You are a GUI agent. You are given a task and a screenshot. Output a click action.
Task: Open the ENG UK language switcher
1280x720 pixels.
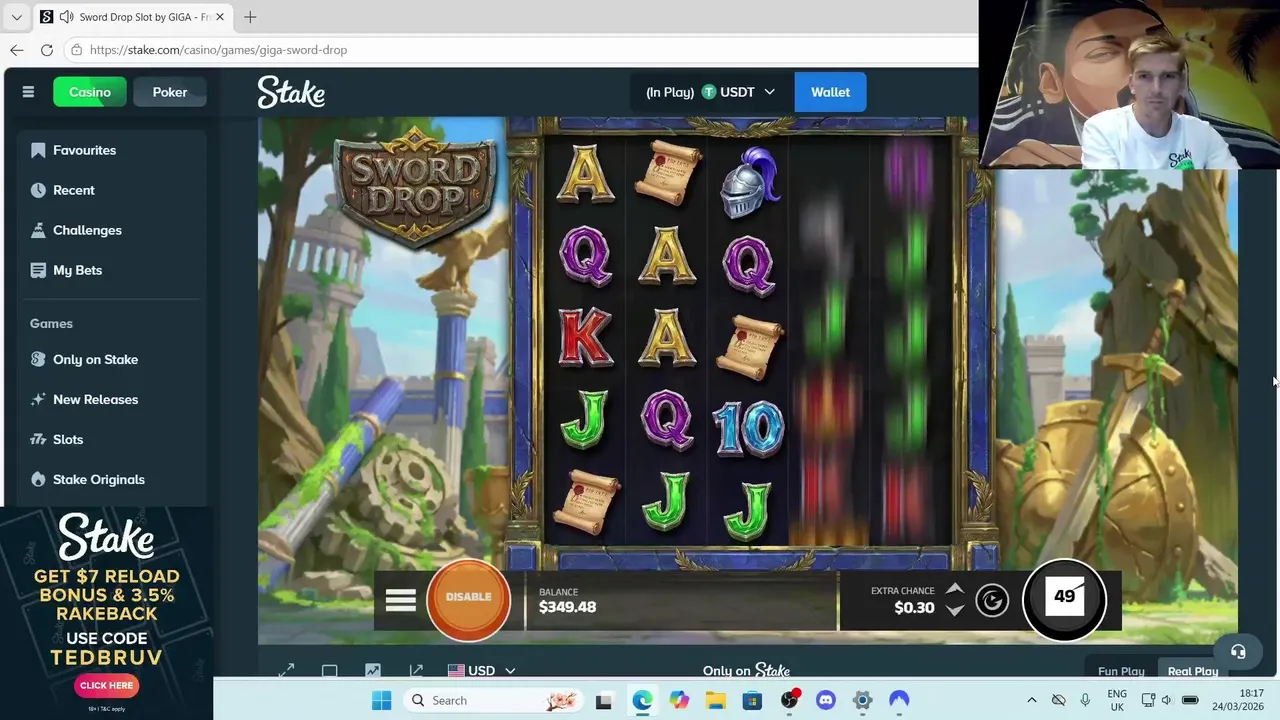pos(1117,700)
